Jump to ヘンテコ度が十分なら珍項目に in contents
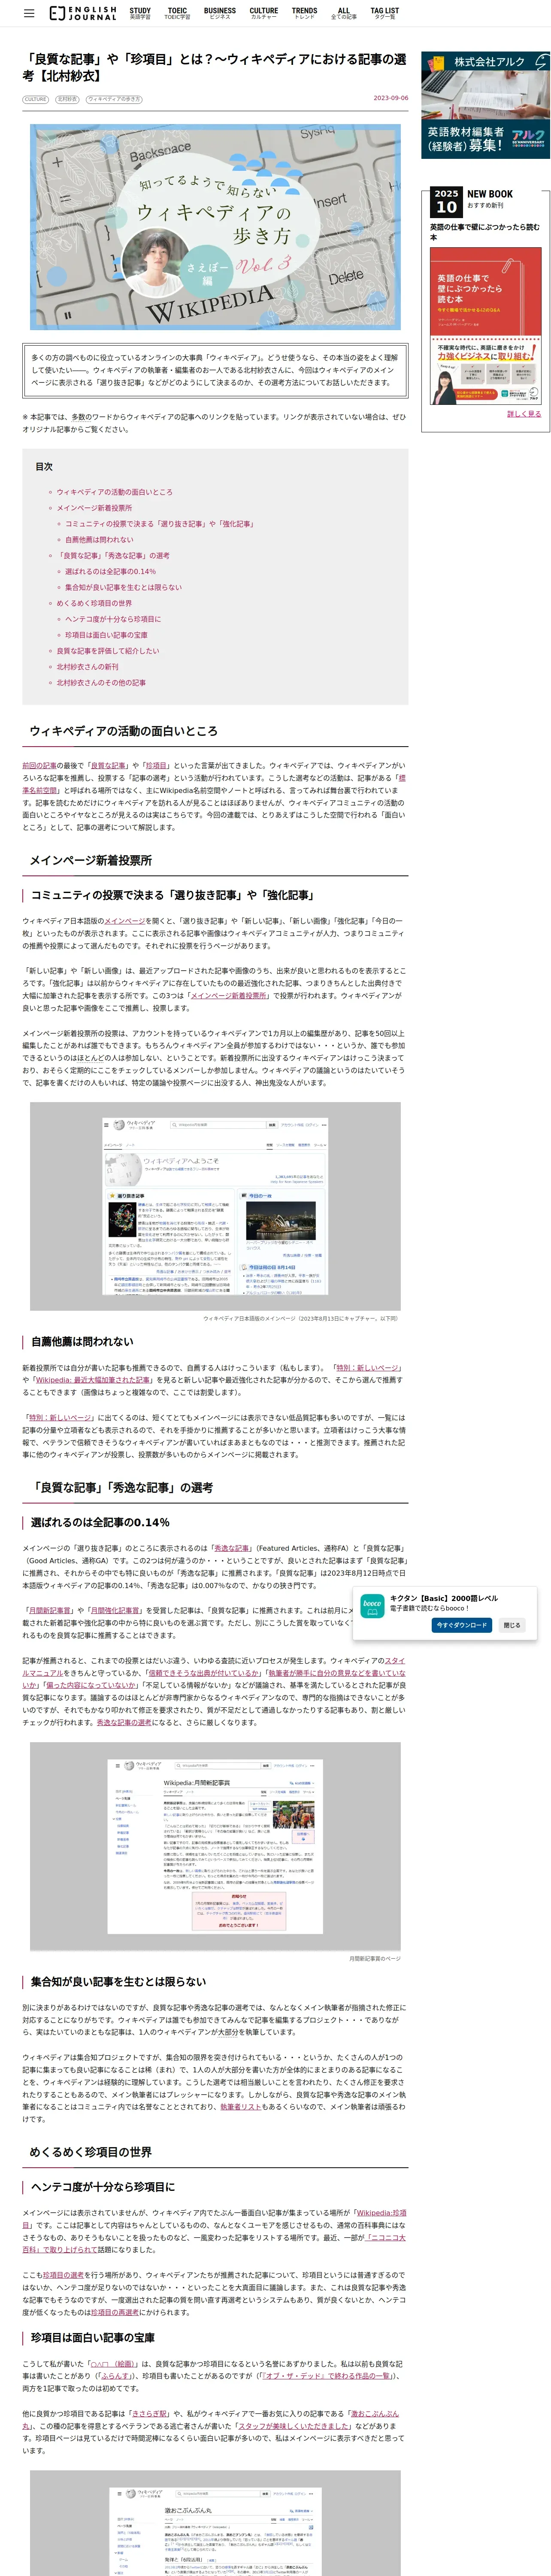The image size is (551, 2576). 113,619
